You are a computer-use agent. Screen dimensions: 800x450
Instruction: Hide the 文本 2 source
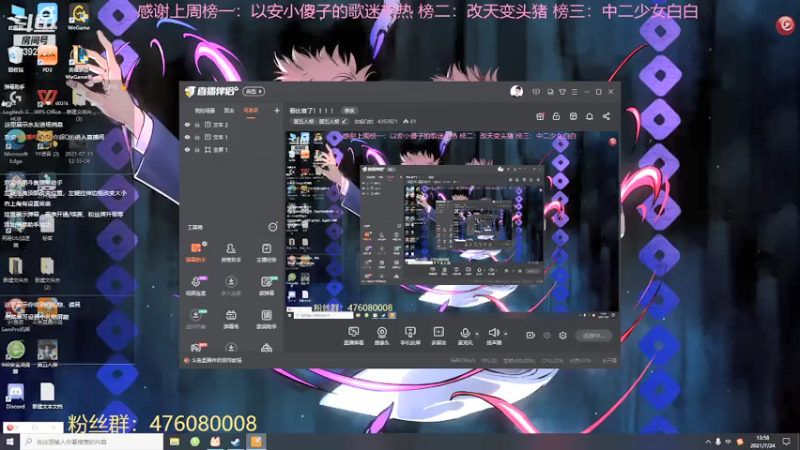point(187,124)
